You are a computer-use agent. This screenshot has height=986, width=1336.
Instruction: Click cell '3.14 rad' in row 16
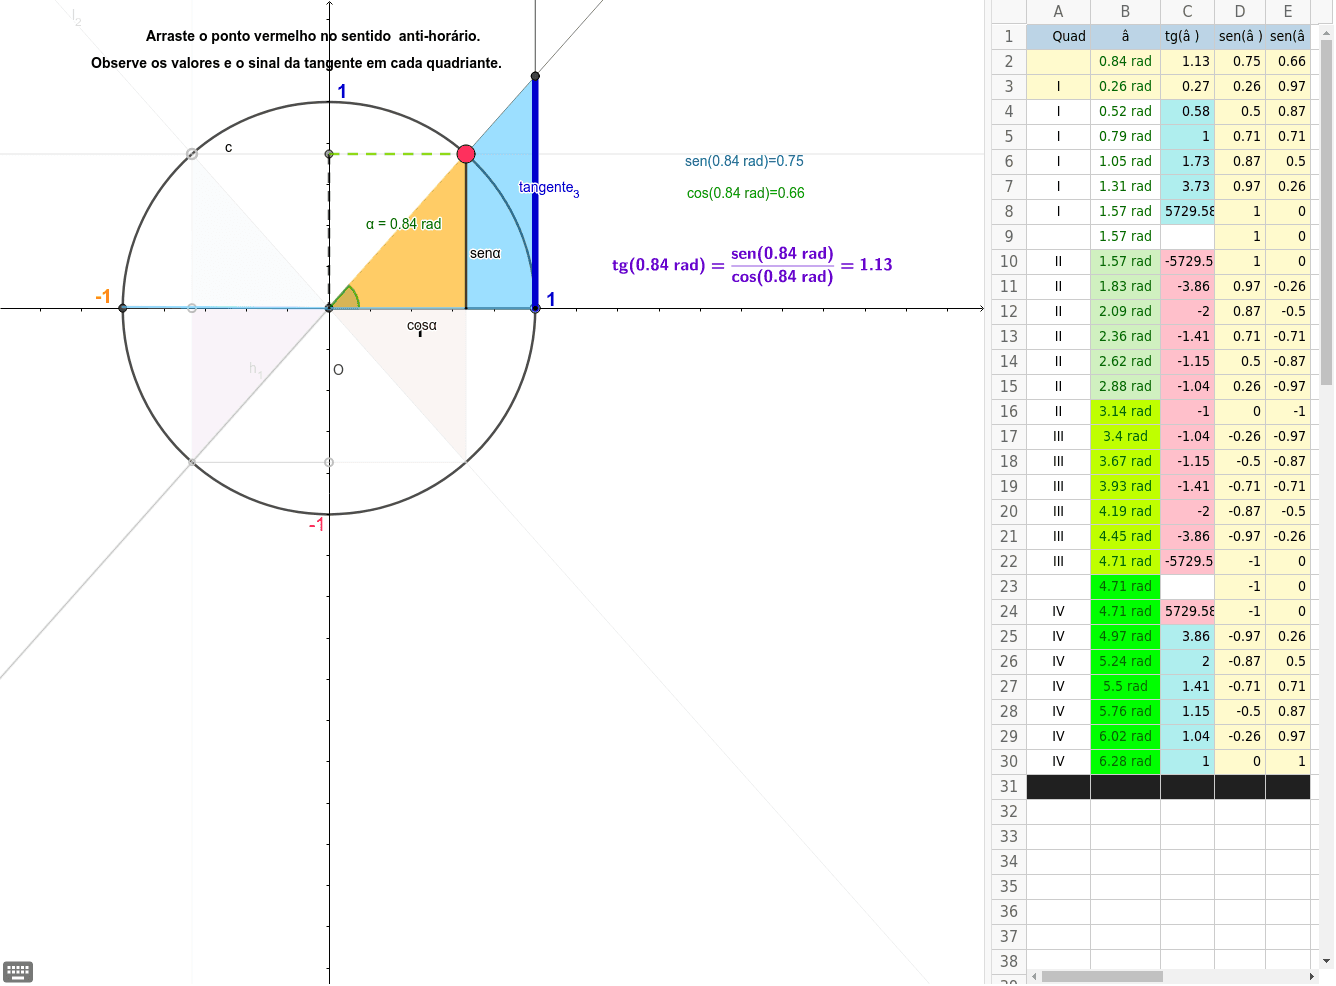1125,411
